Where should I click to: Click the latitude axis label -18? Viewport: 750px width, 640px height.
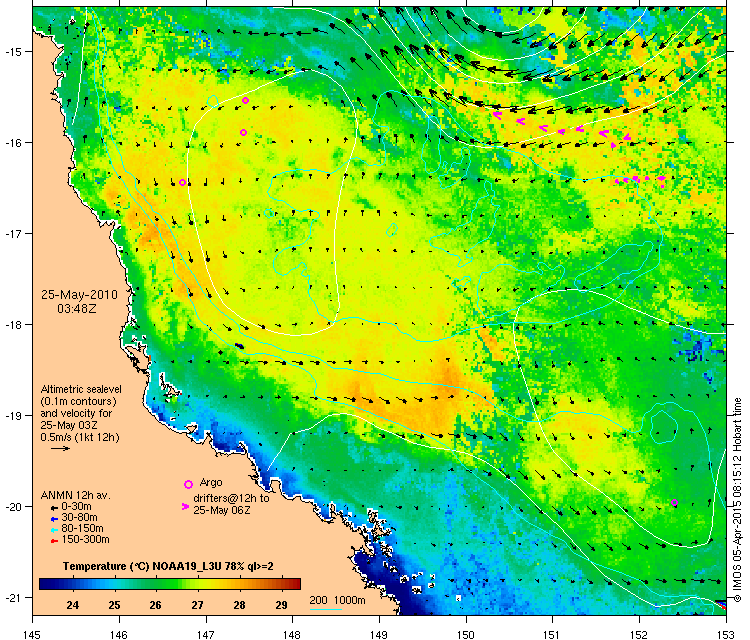click(x=13, y=324)
